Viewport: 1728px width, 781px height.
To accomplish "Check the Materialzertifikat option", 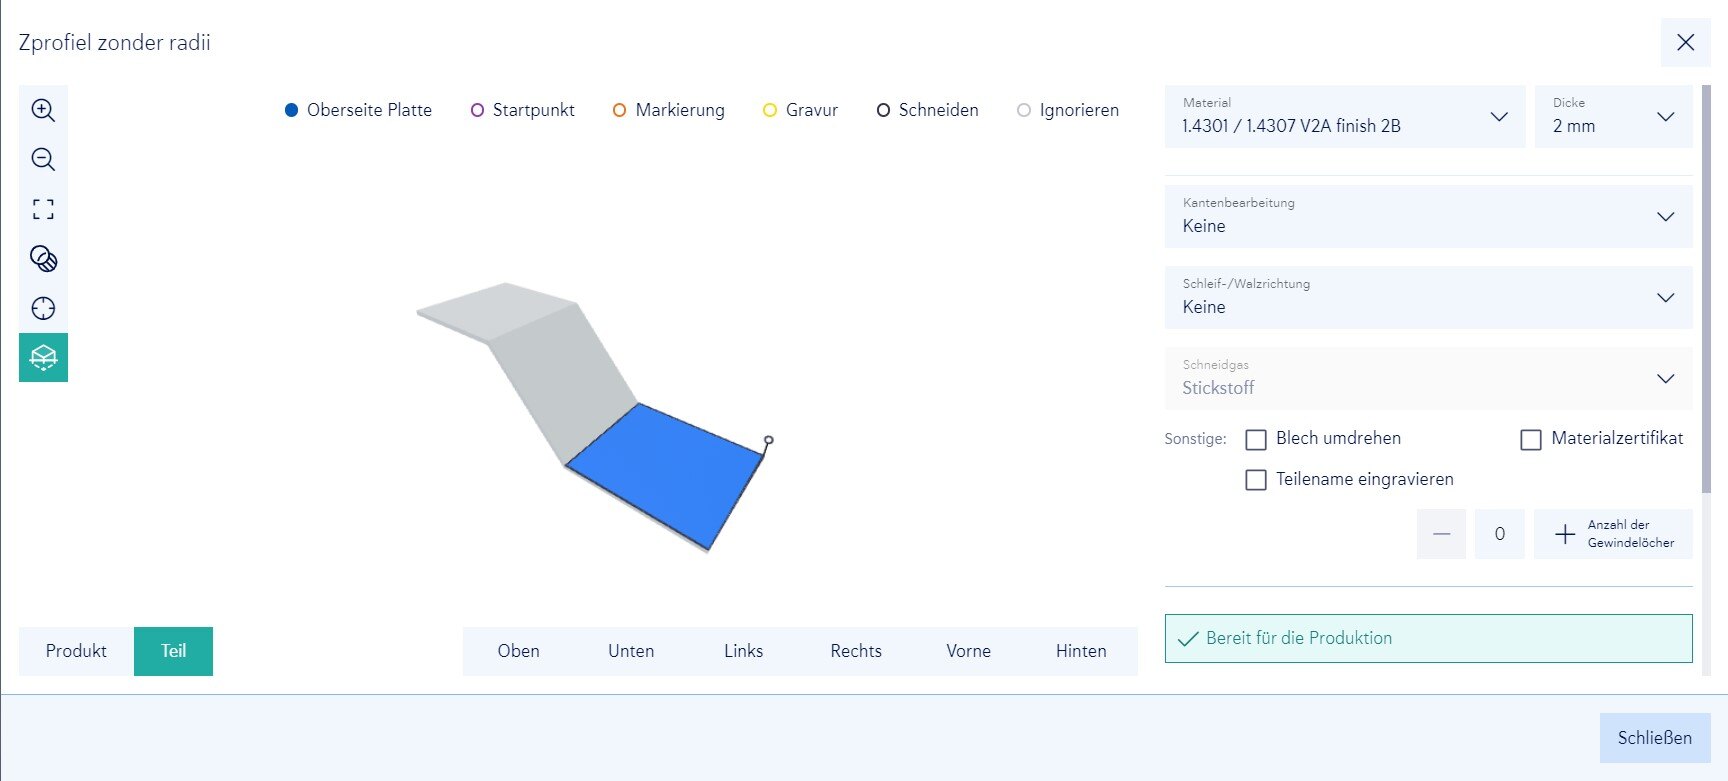I will (1530, 439).
